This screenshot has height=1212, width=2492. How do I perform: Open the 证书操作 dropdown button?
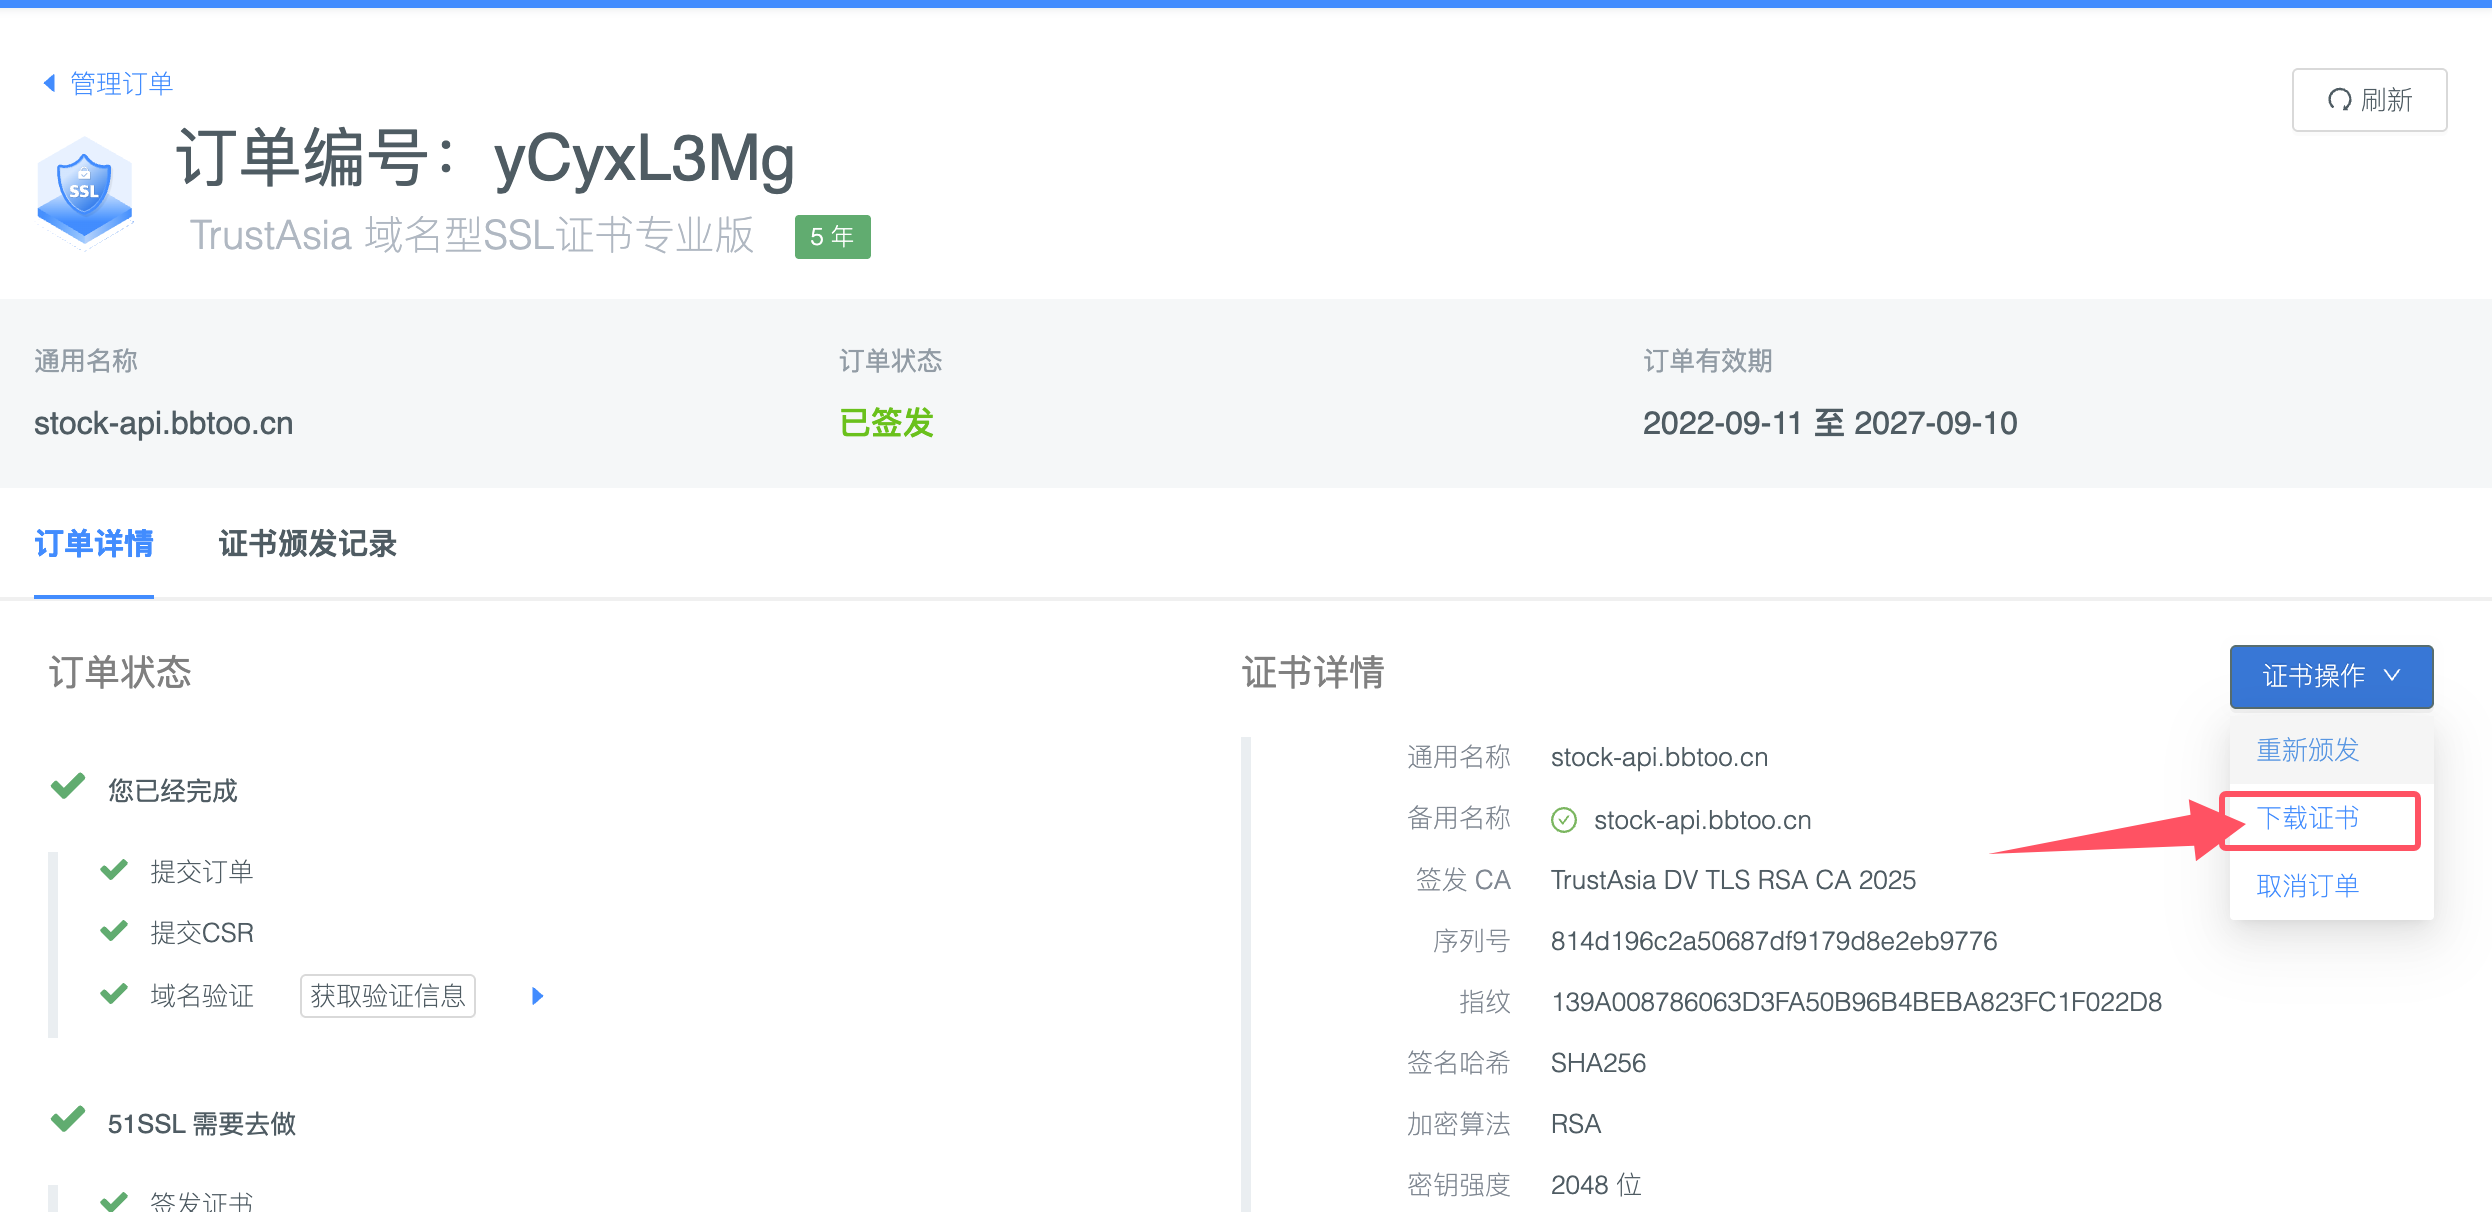click(x=2330, y=676)
